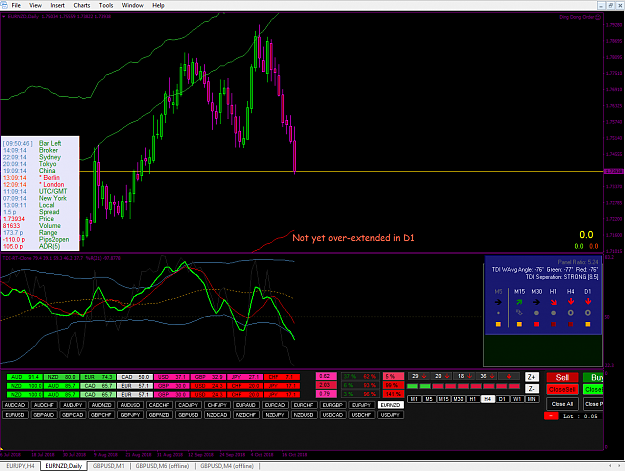Click the black right arrow under M30
Screen dimensions: 625x471
537,302
